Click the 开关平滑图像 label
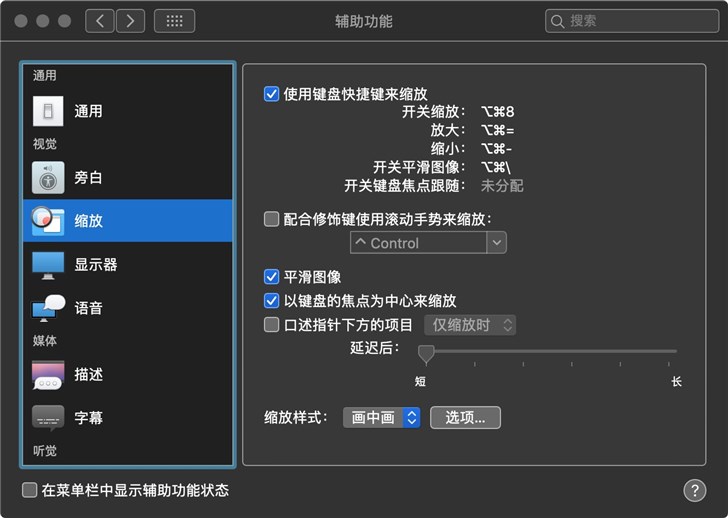Screen dimensions: 728x518 pyautogui.click(x=418, y=167)
